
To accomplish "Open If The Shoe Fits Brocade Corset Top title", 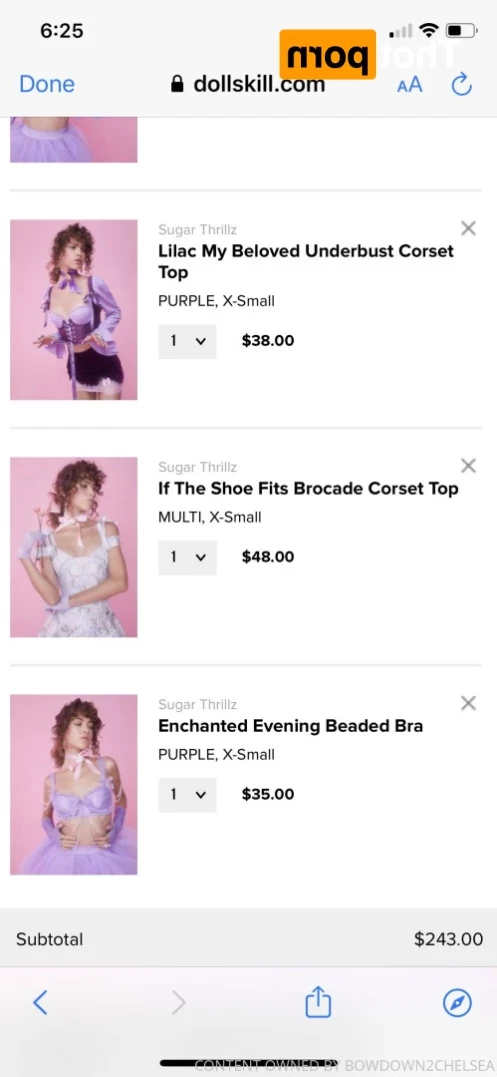I will click(x=308, y=489).
